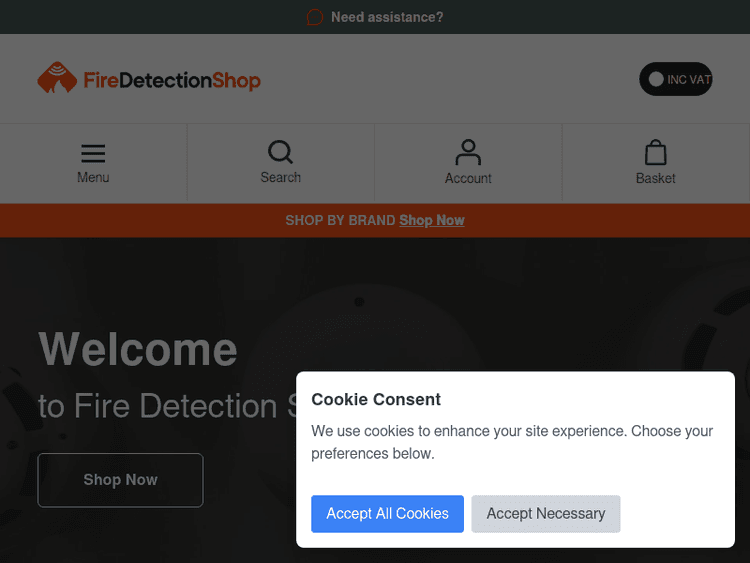Click the magnifying glass Search icon
Viewport: 750px width, 563px height.
click(x=281, y=152)
